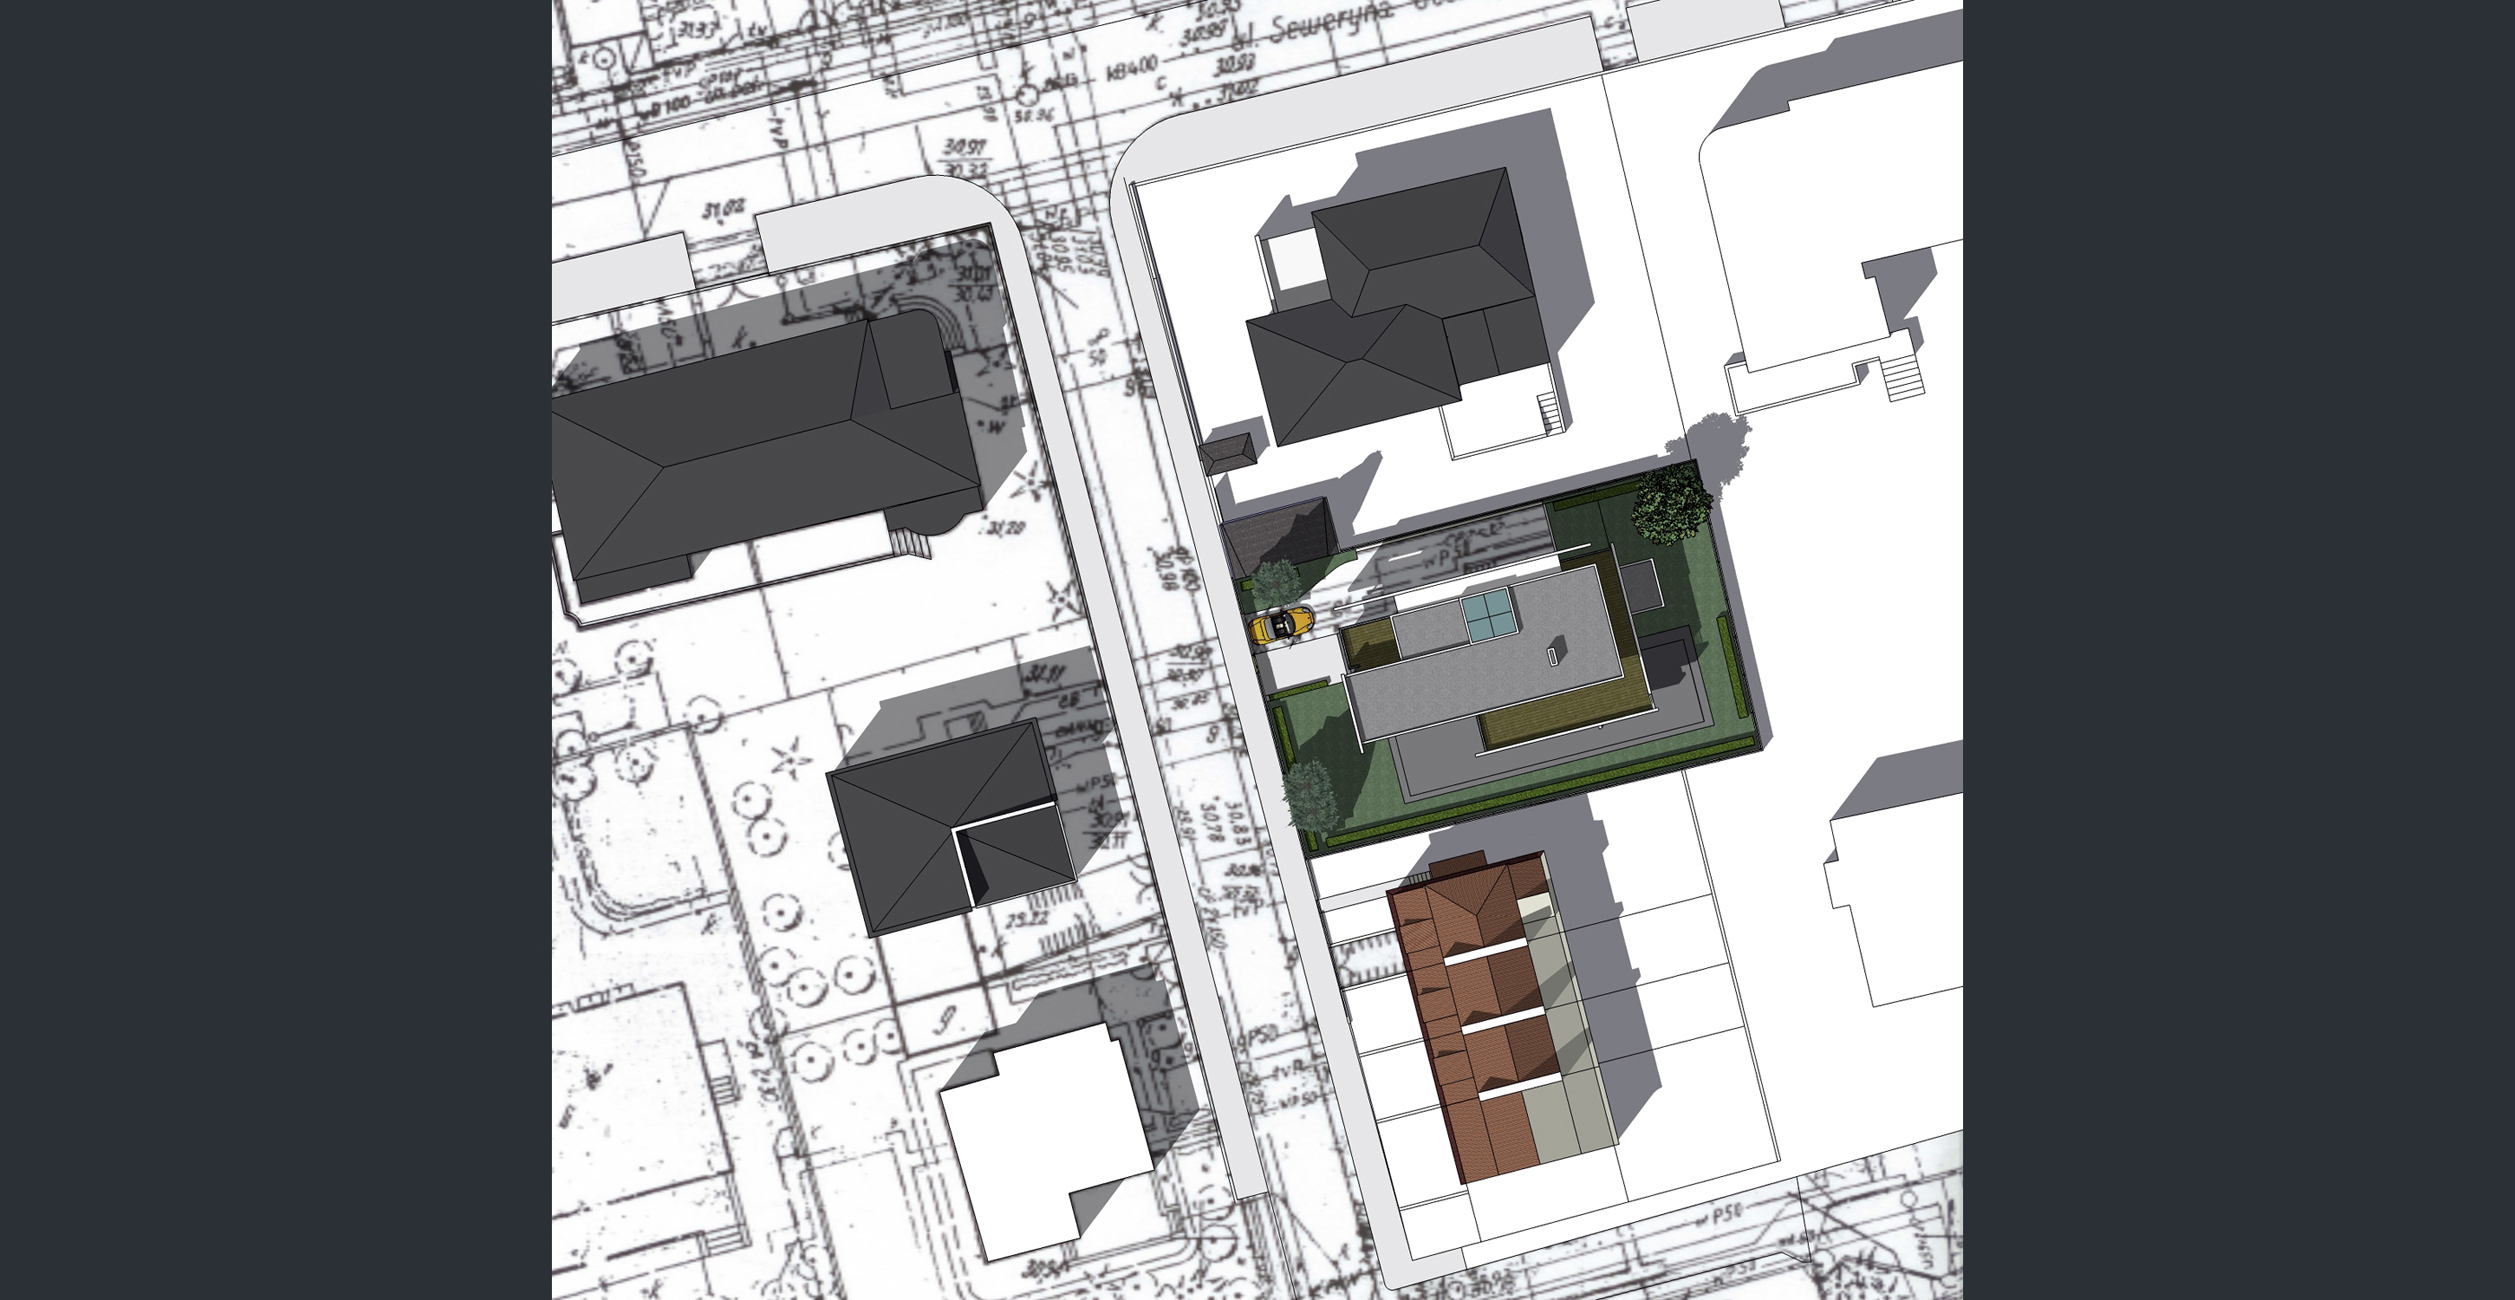Select the white building footprint at bottom left
Viewport: 2515px width, 1300px height.
[x=1045, y=1143]
